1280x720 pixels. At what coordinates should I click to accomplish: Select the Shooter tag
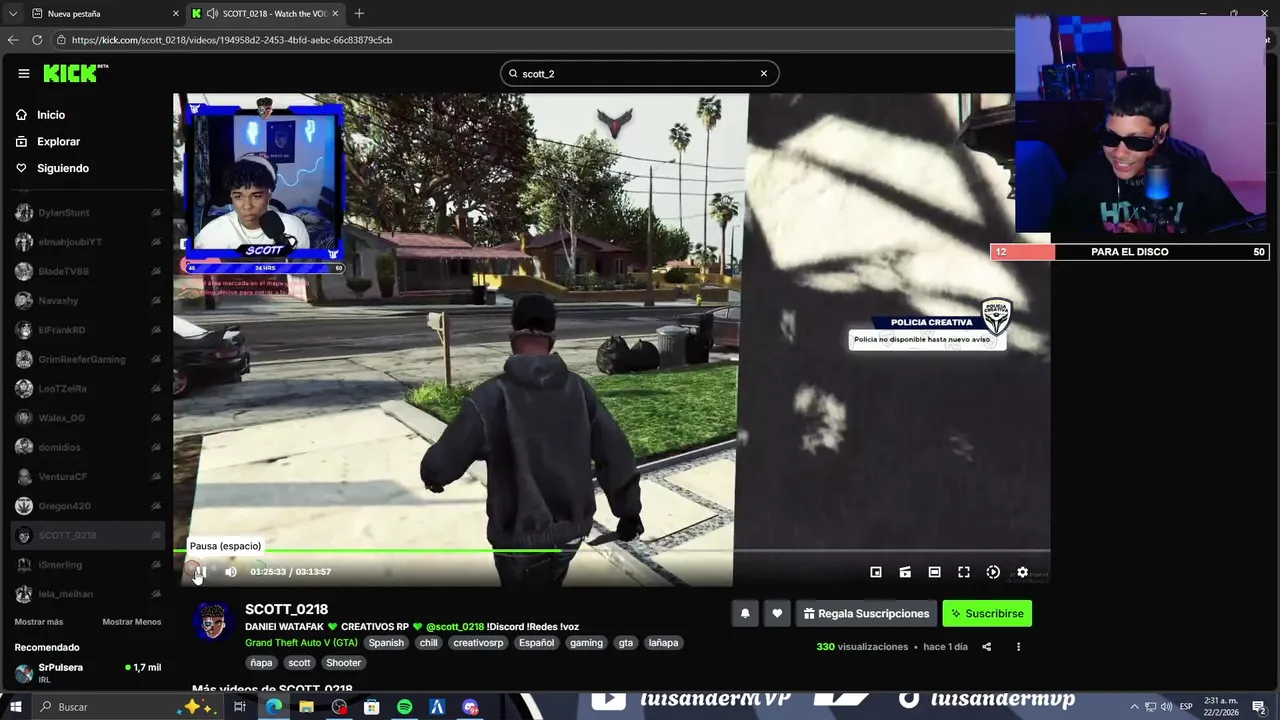pyautogui.click(x=343, y=662)
